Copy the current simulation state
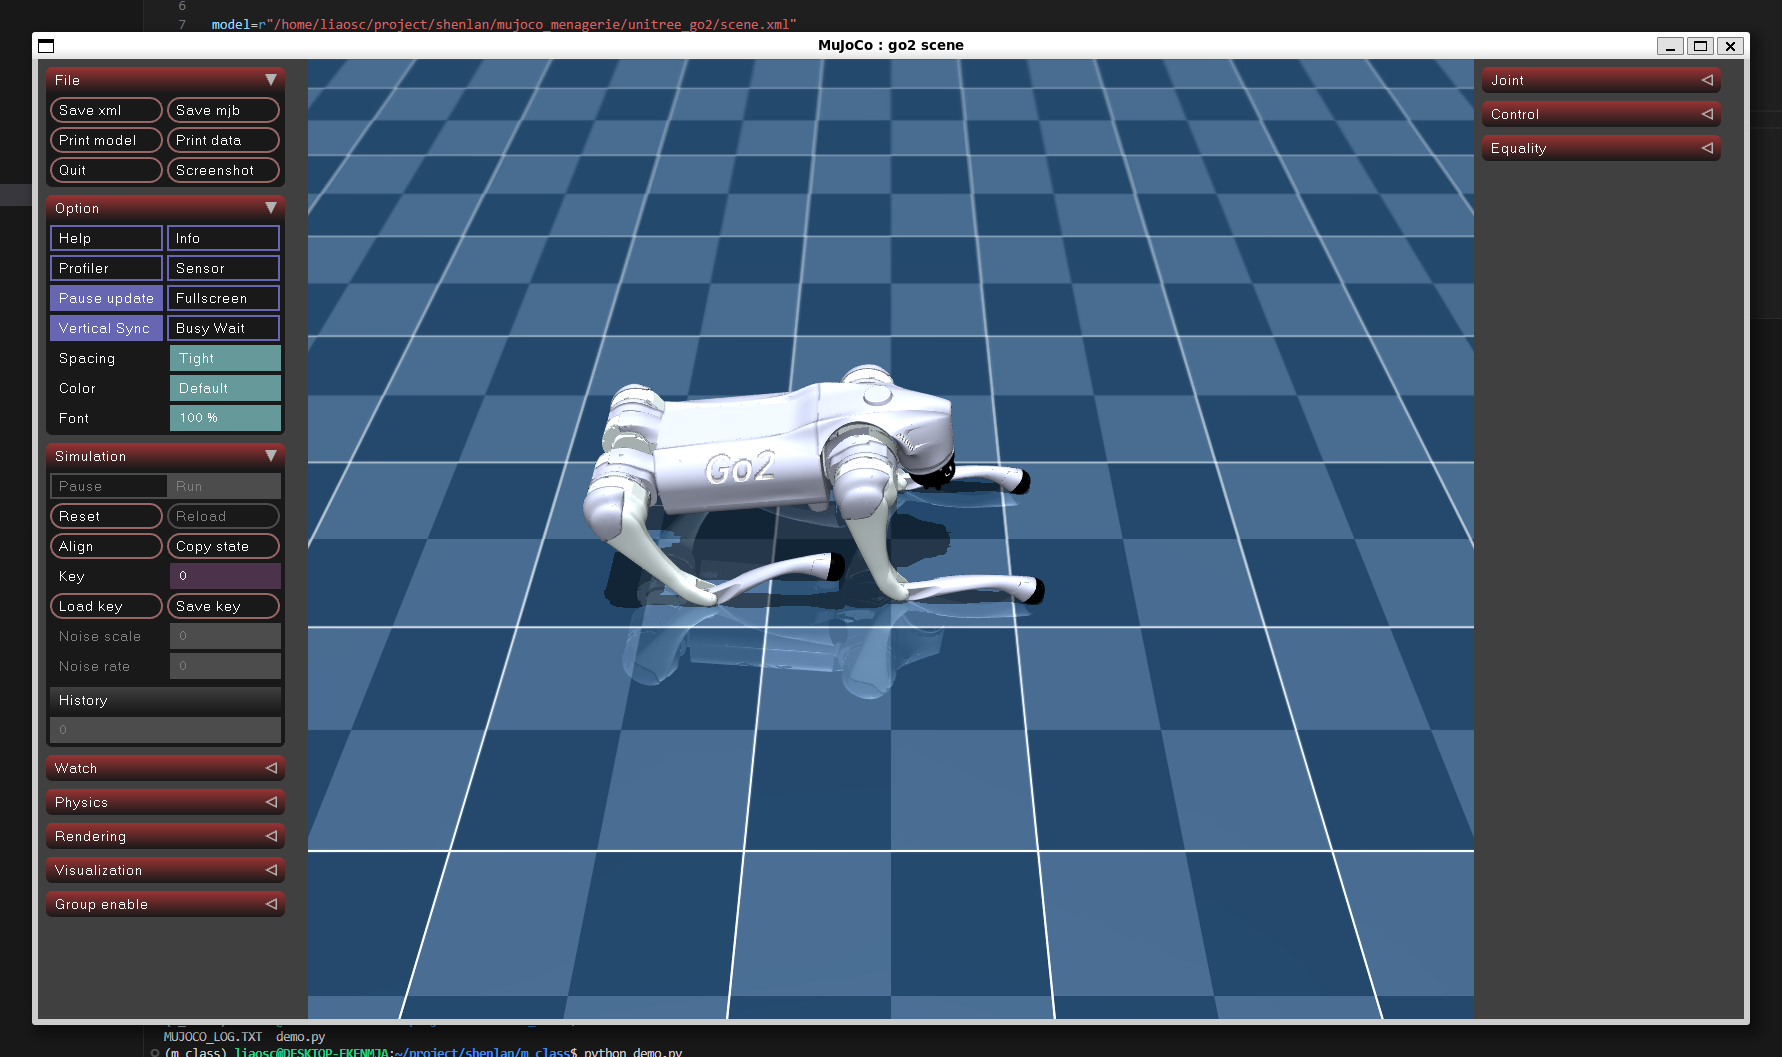Viewport: 1782px width, 1057px height. tap(222, 546)
